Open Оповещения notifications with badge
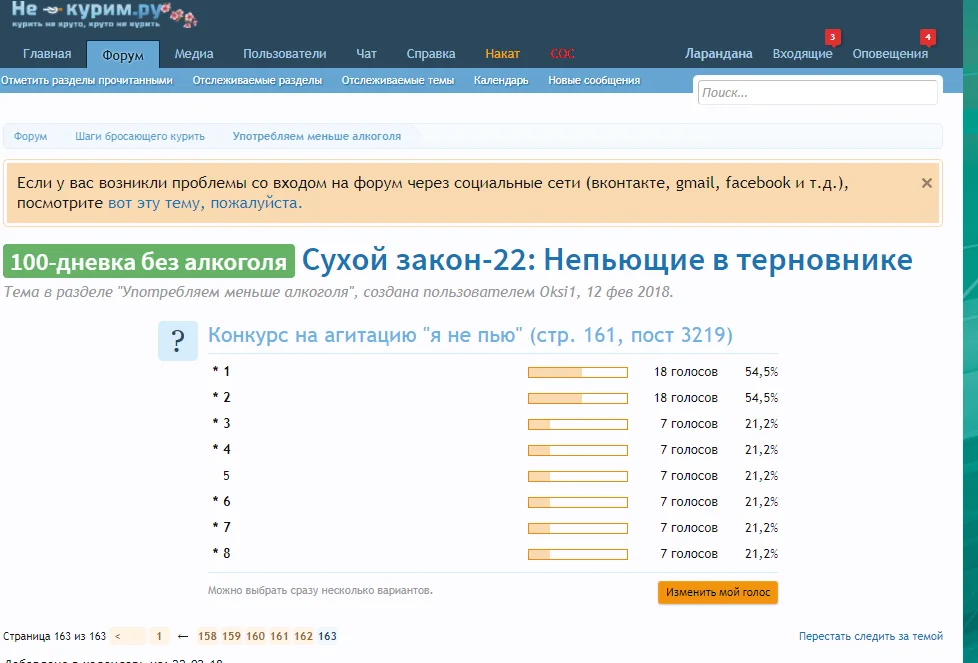This screenshot has width=978, height=663. click(890, 54)
